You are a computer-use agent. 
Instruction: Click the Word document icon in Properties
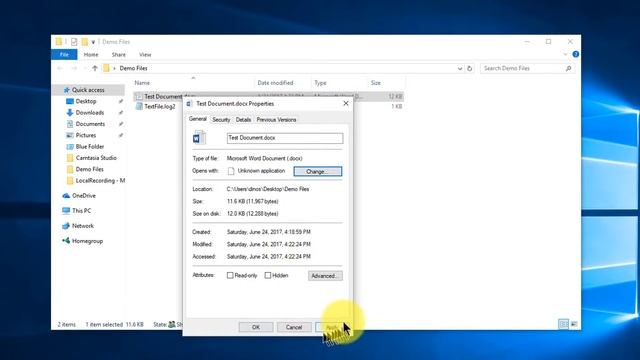tap(199, 138)
